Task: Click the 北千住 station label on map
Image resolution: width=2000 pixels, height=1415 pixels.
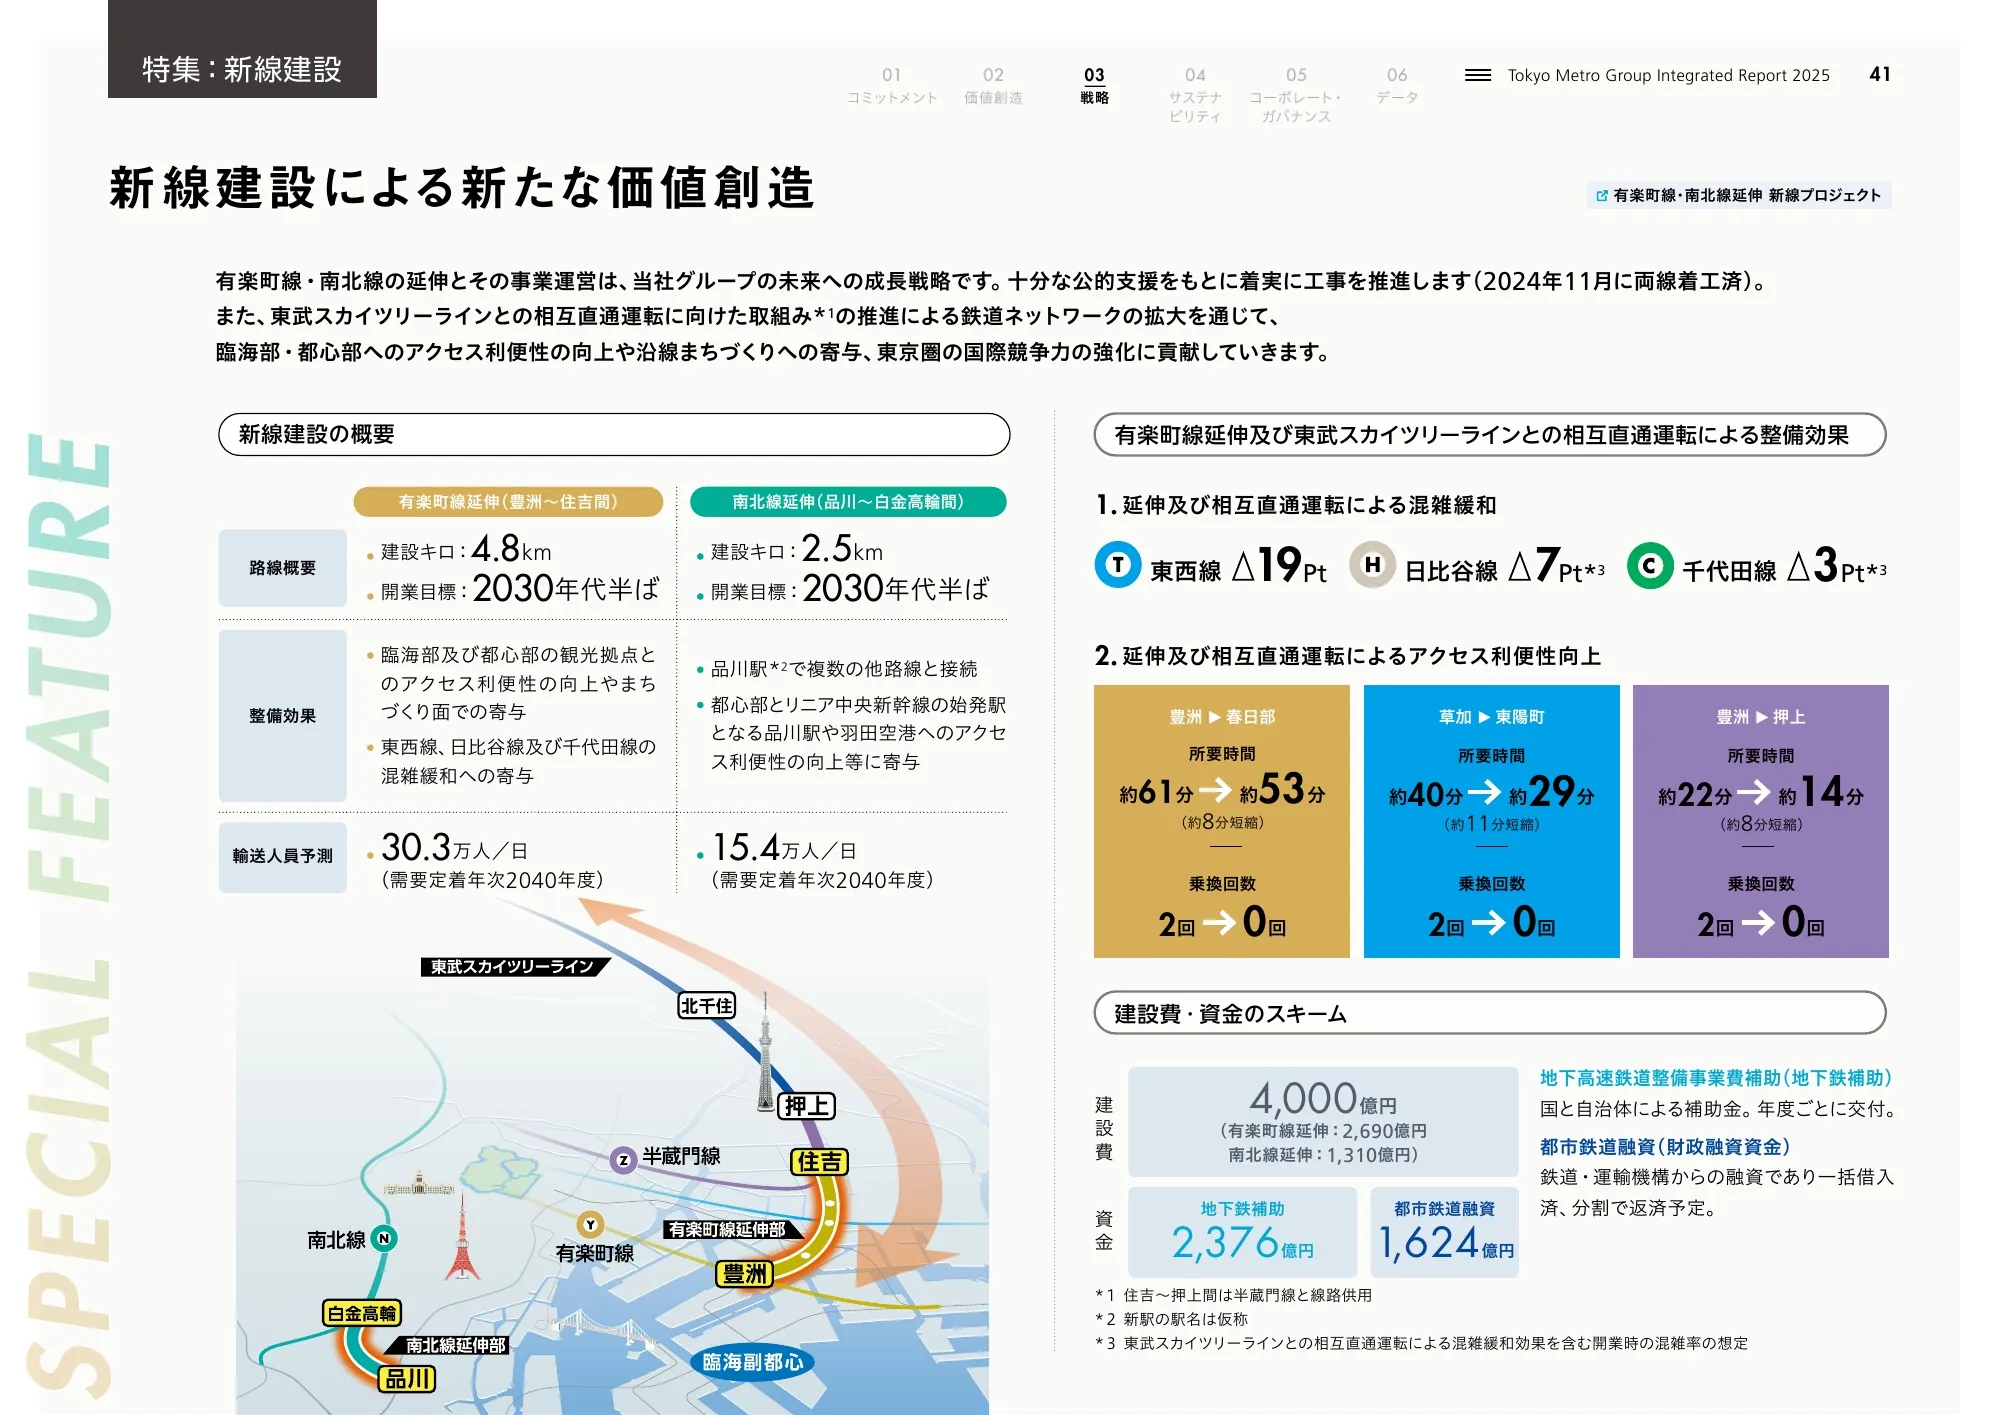Action: tap(707, 1006)
